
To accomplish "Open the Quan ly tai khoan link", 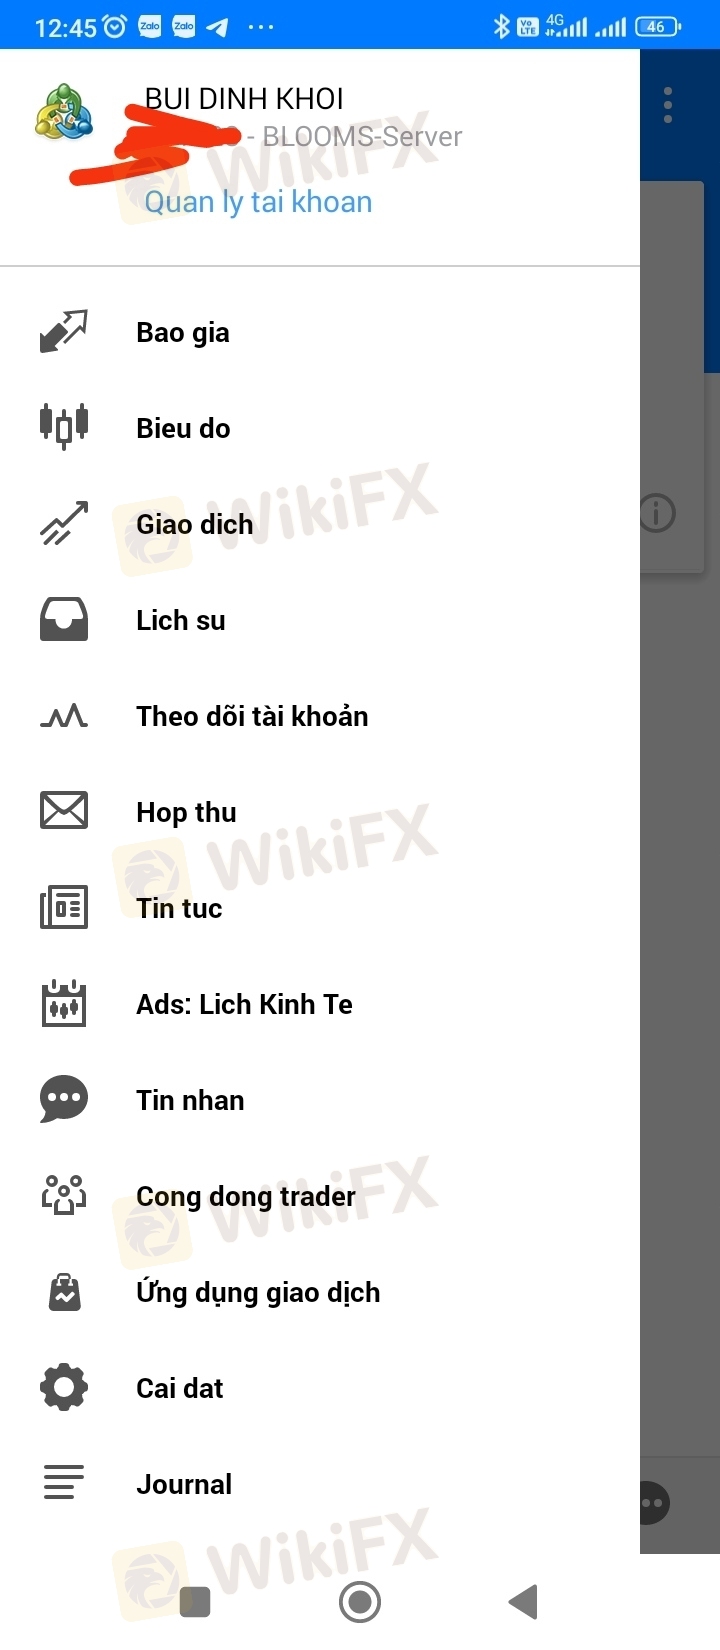I will (x=258, y=202).
